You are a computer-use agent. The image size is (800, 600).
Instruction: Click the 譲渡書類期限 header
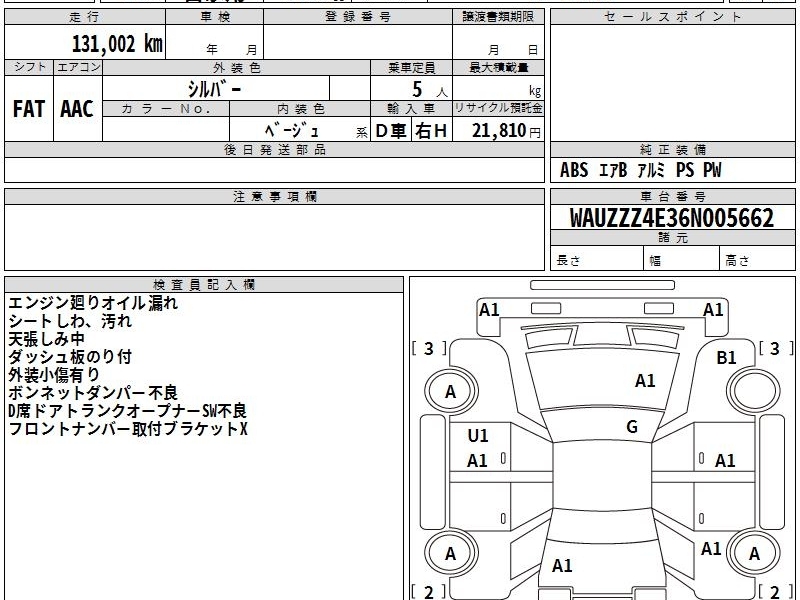(x=498, y=17)
